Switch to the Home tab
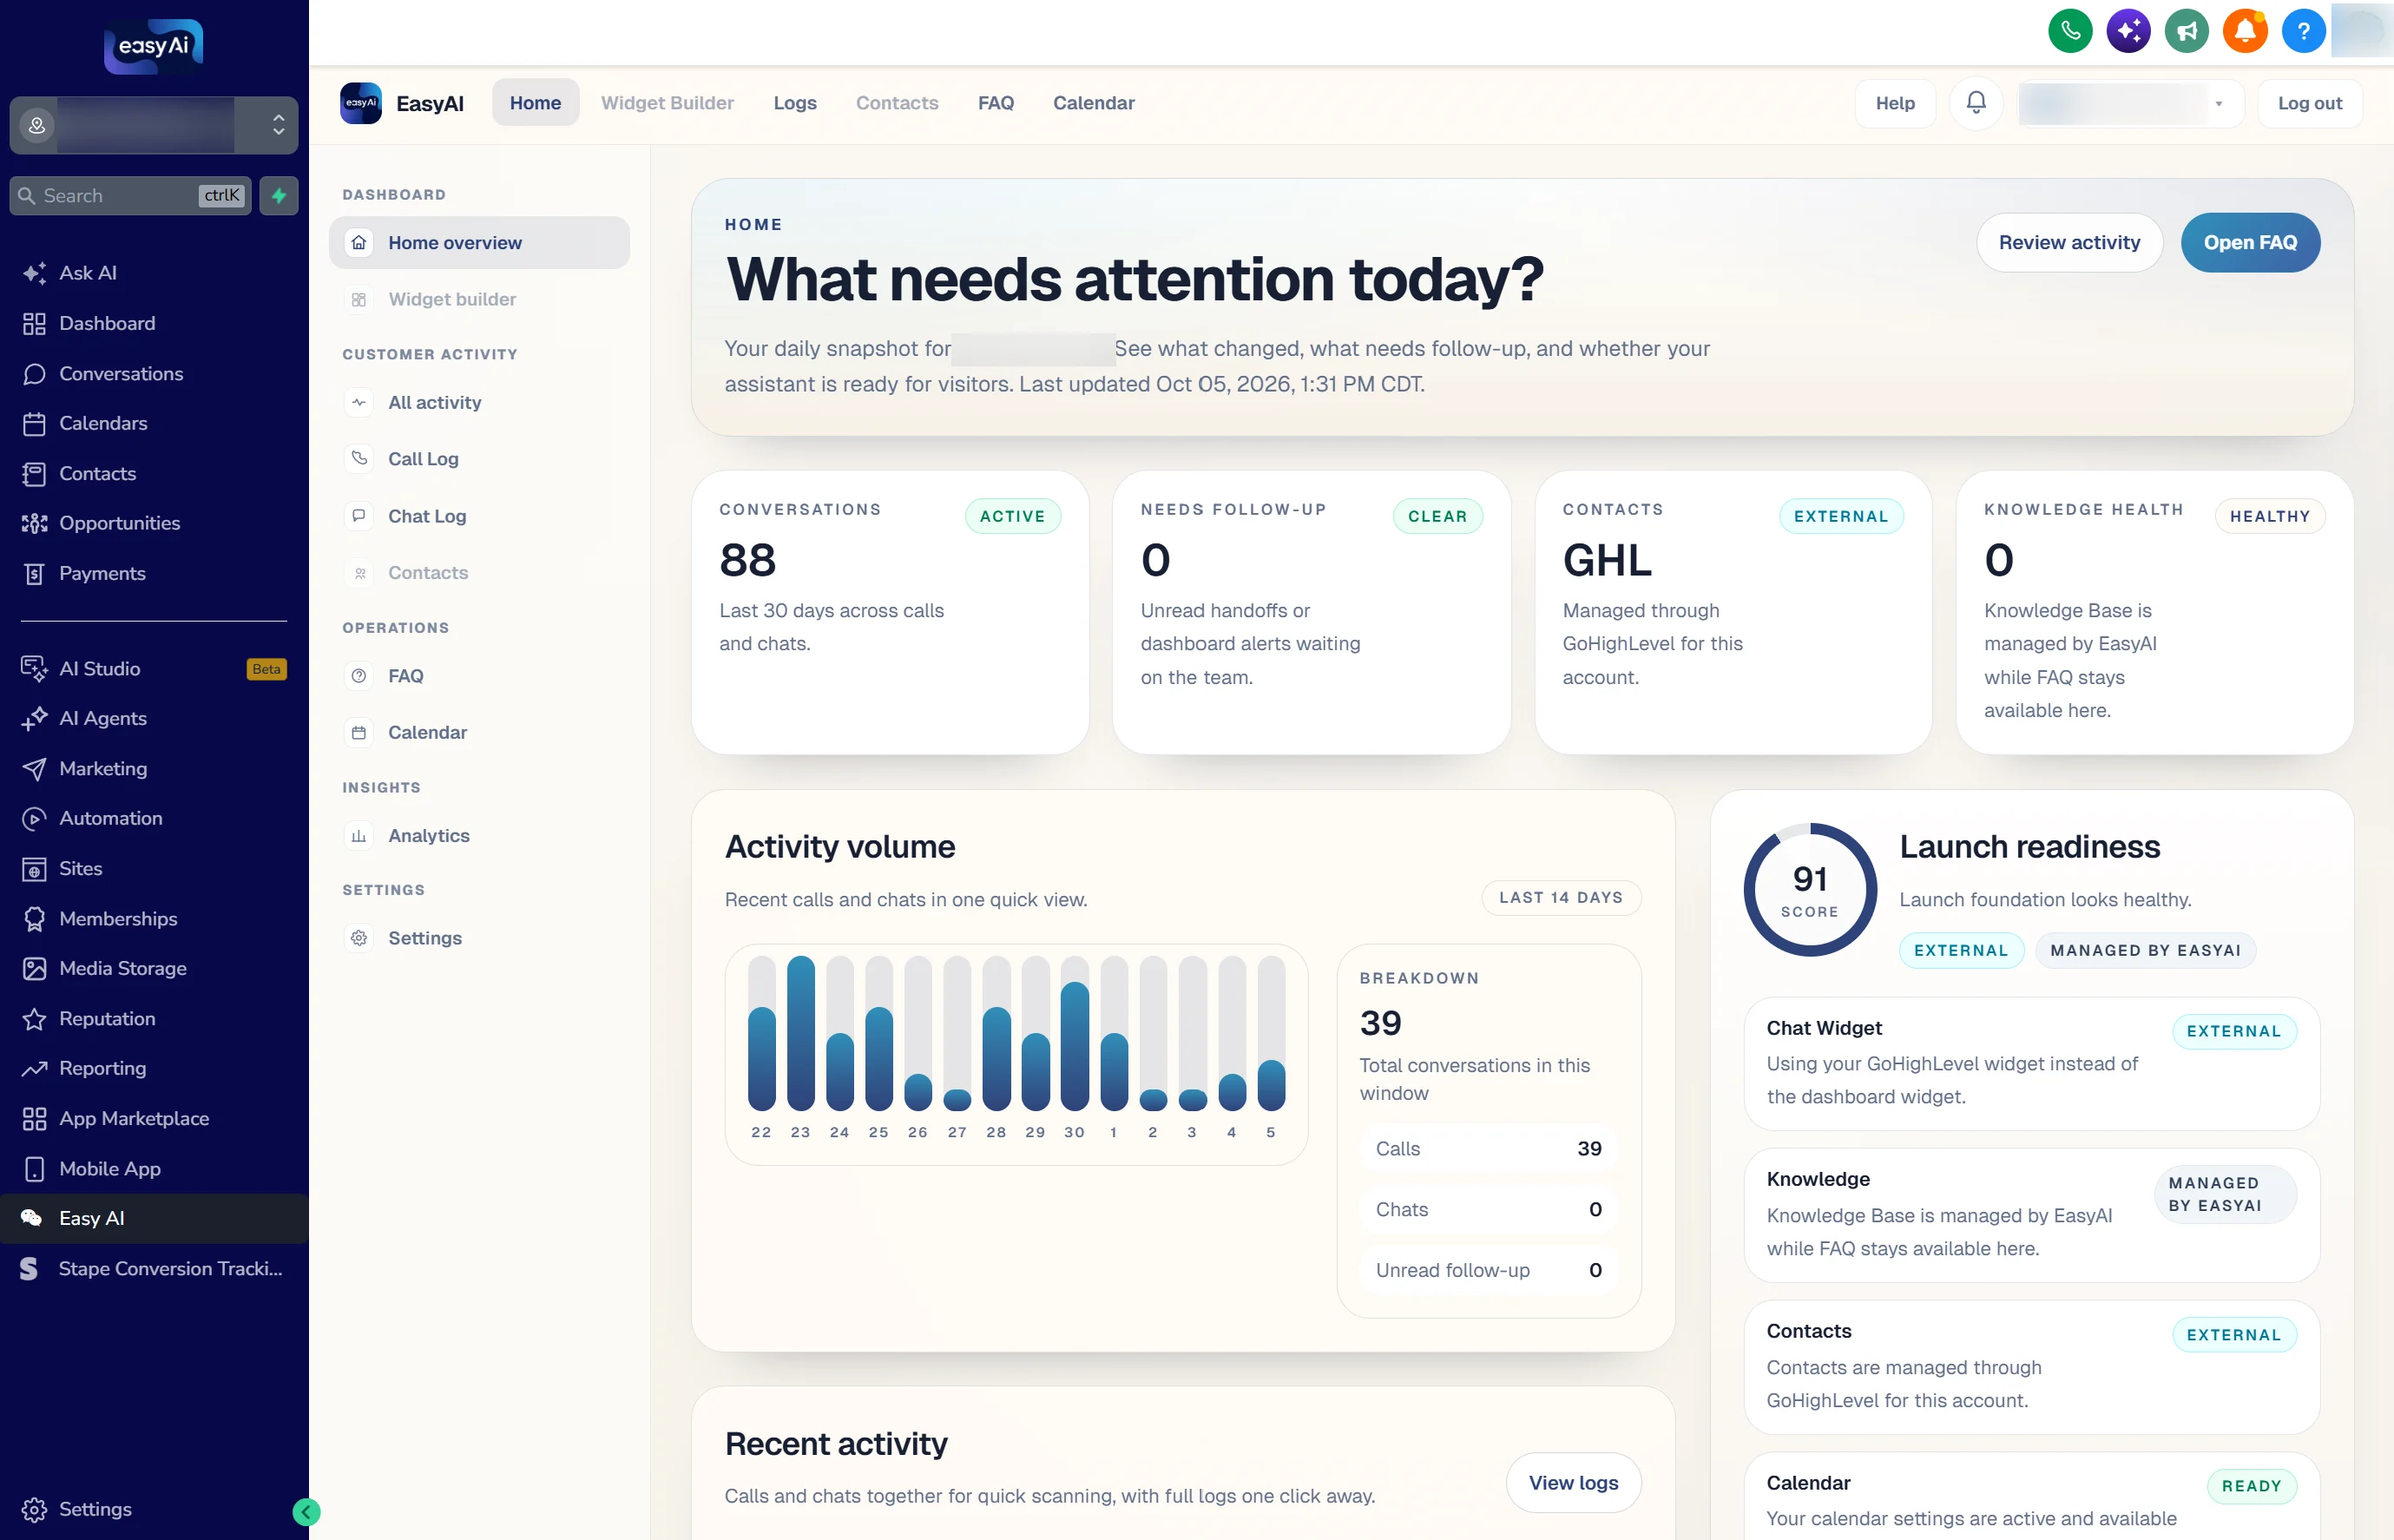Image resolution: width=2394 pixels, height=1540 pixels. pos(535,103)
